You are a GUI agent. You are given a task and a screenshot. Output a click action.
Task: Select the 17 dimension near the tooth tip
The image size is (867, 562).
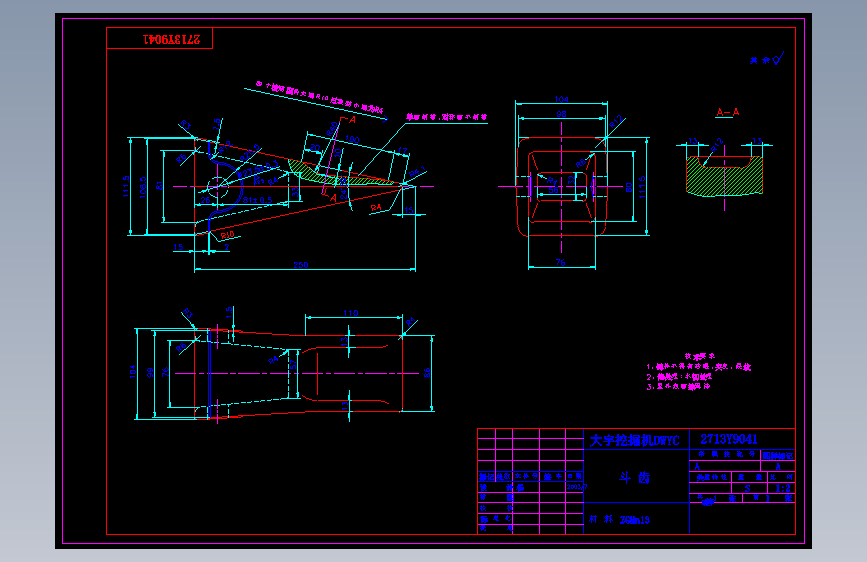[x=402, y=150]
